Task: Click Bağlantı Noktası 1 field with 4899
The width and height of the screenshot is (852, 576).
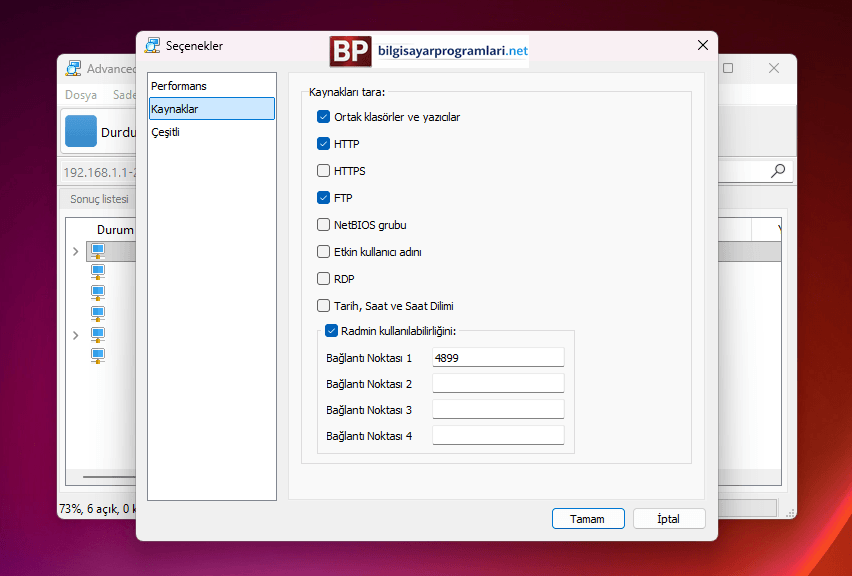Action: pos(498,358)
